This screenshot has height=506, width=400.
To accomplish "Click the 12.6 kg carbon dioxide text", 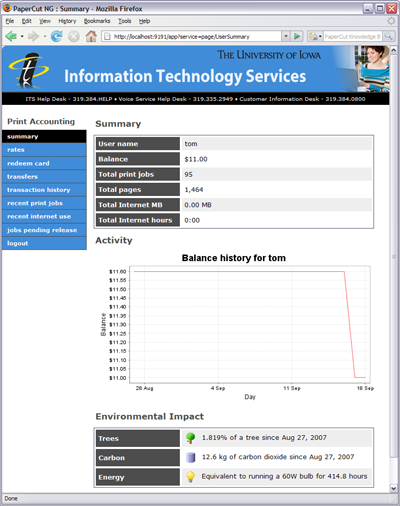I will tap(278, 457).
